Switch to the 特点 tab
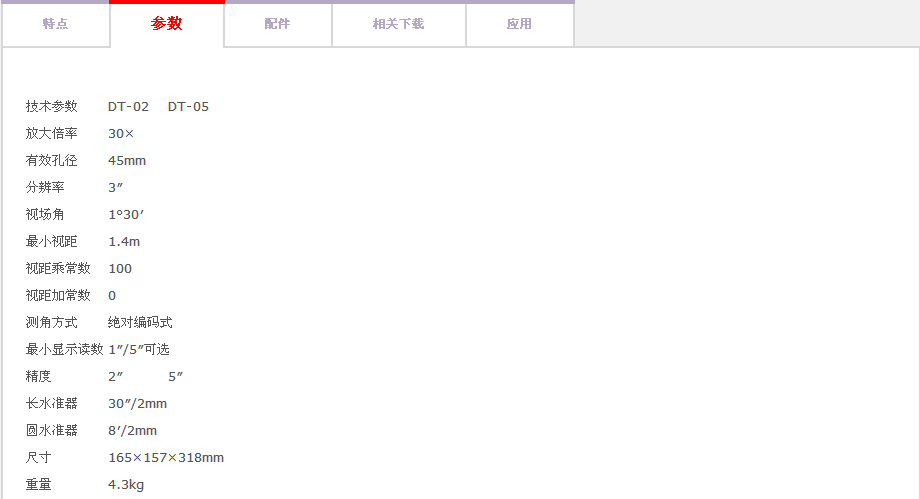 pos(55,24)
